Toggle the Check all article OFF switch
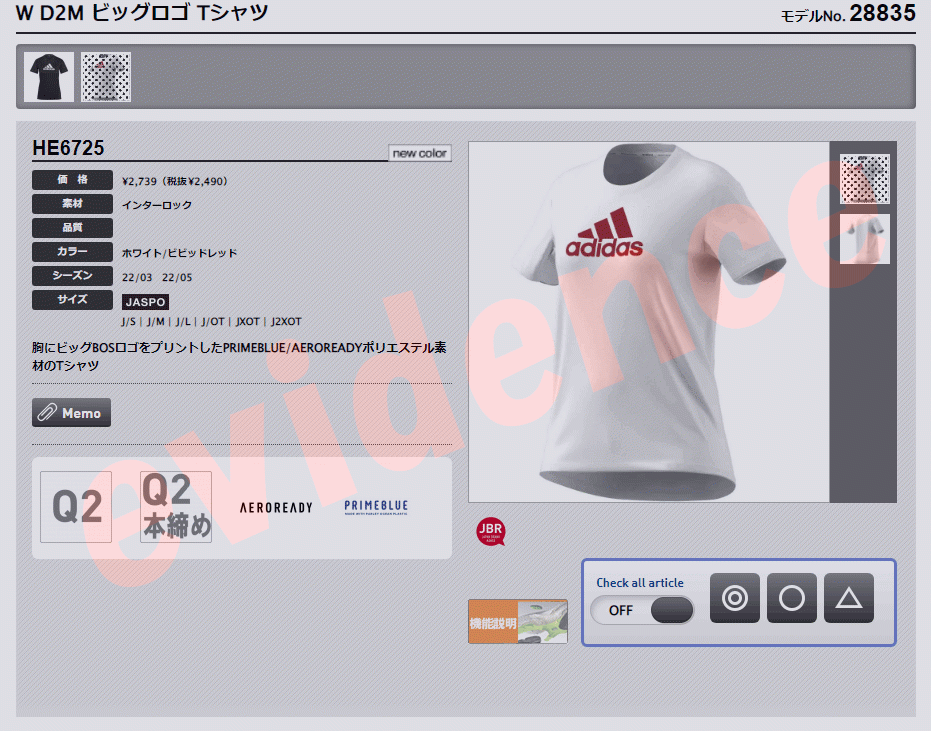The height and width of the screenshot is (731, 931). 642,610
